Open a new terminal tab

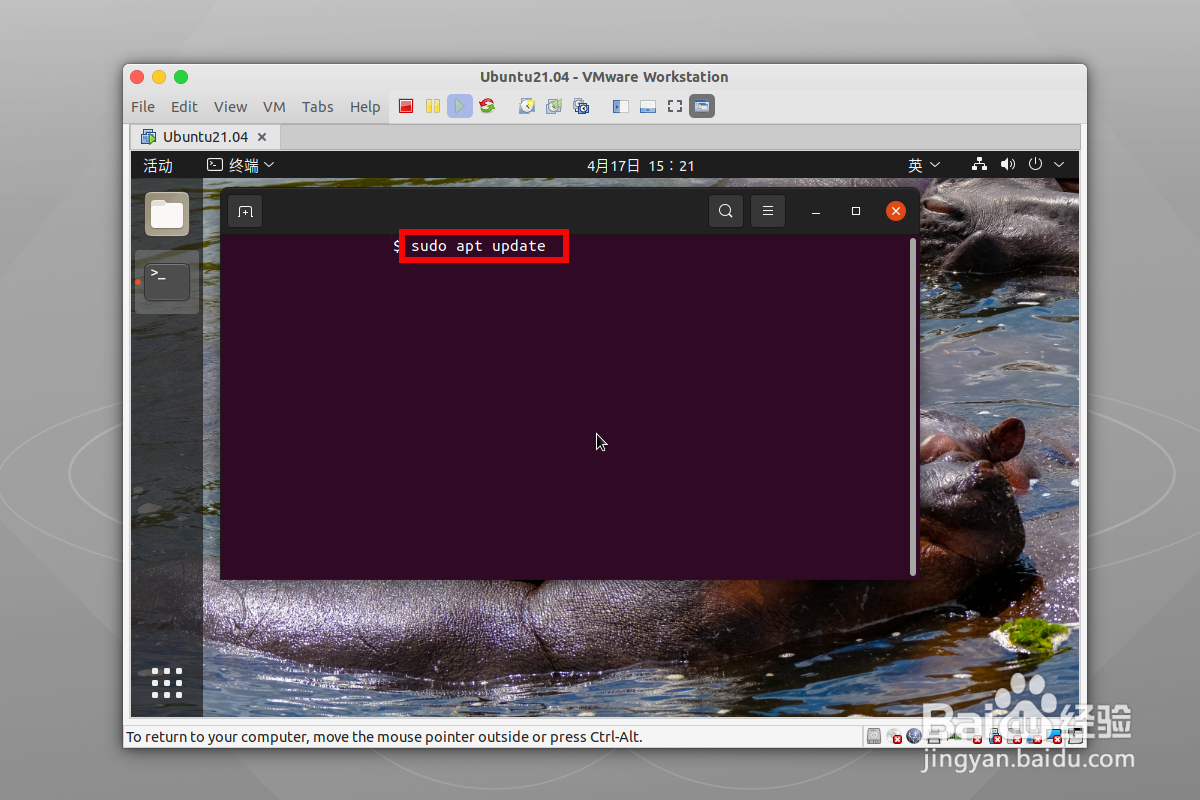click(x=245, y=211)
